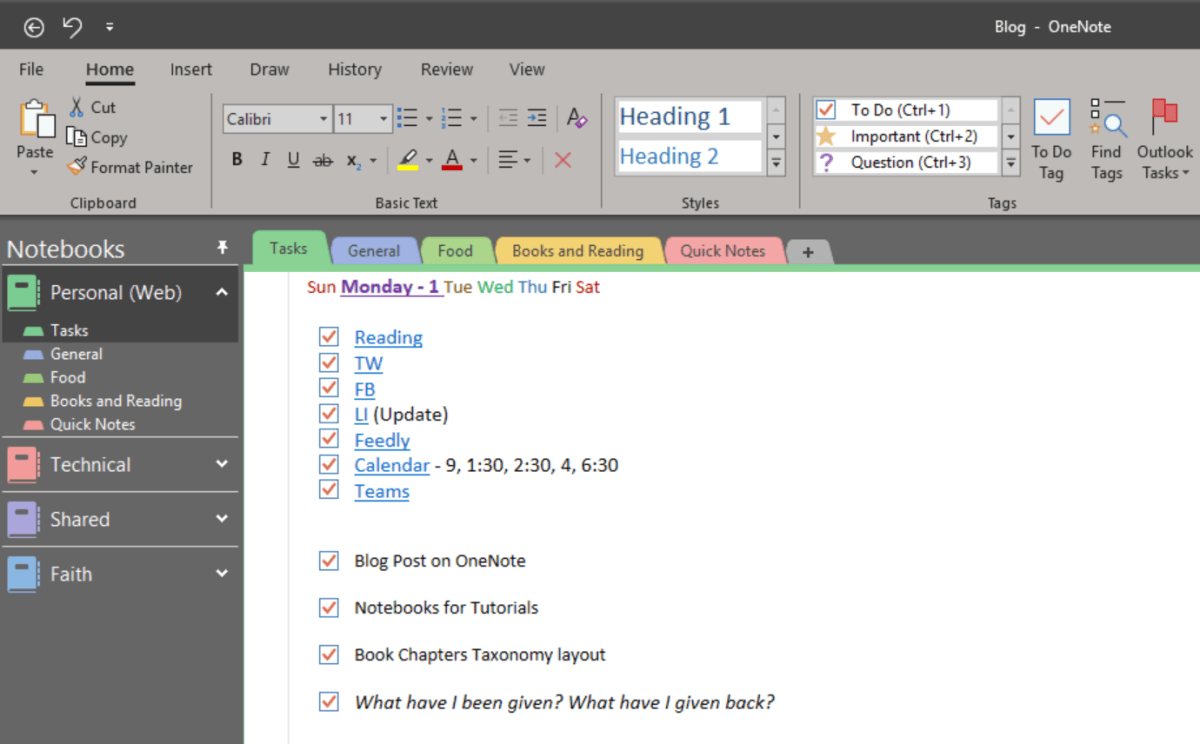The height and width of the screenshot is (744, 1200).
Task: Click the Reading hyperlink
Action: click(x=388, y=337)
